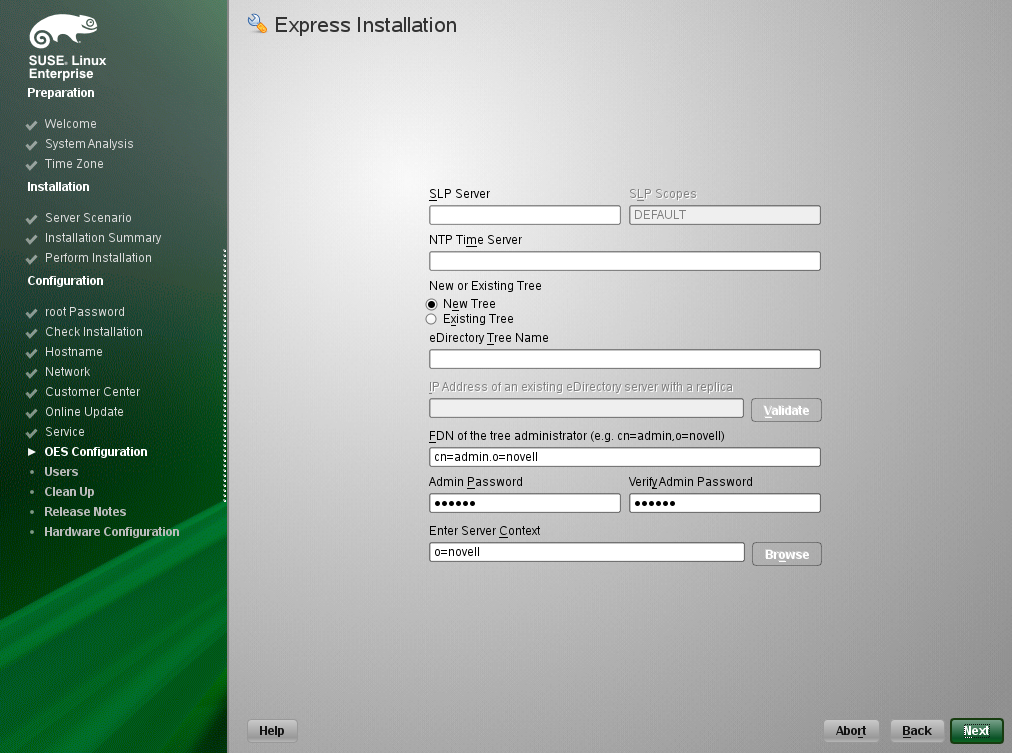
Task: Select the Existing Tree radio button
Action: (432, 319)
